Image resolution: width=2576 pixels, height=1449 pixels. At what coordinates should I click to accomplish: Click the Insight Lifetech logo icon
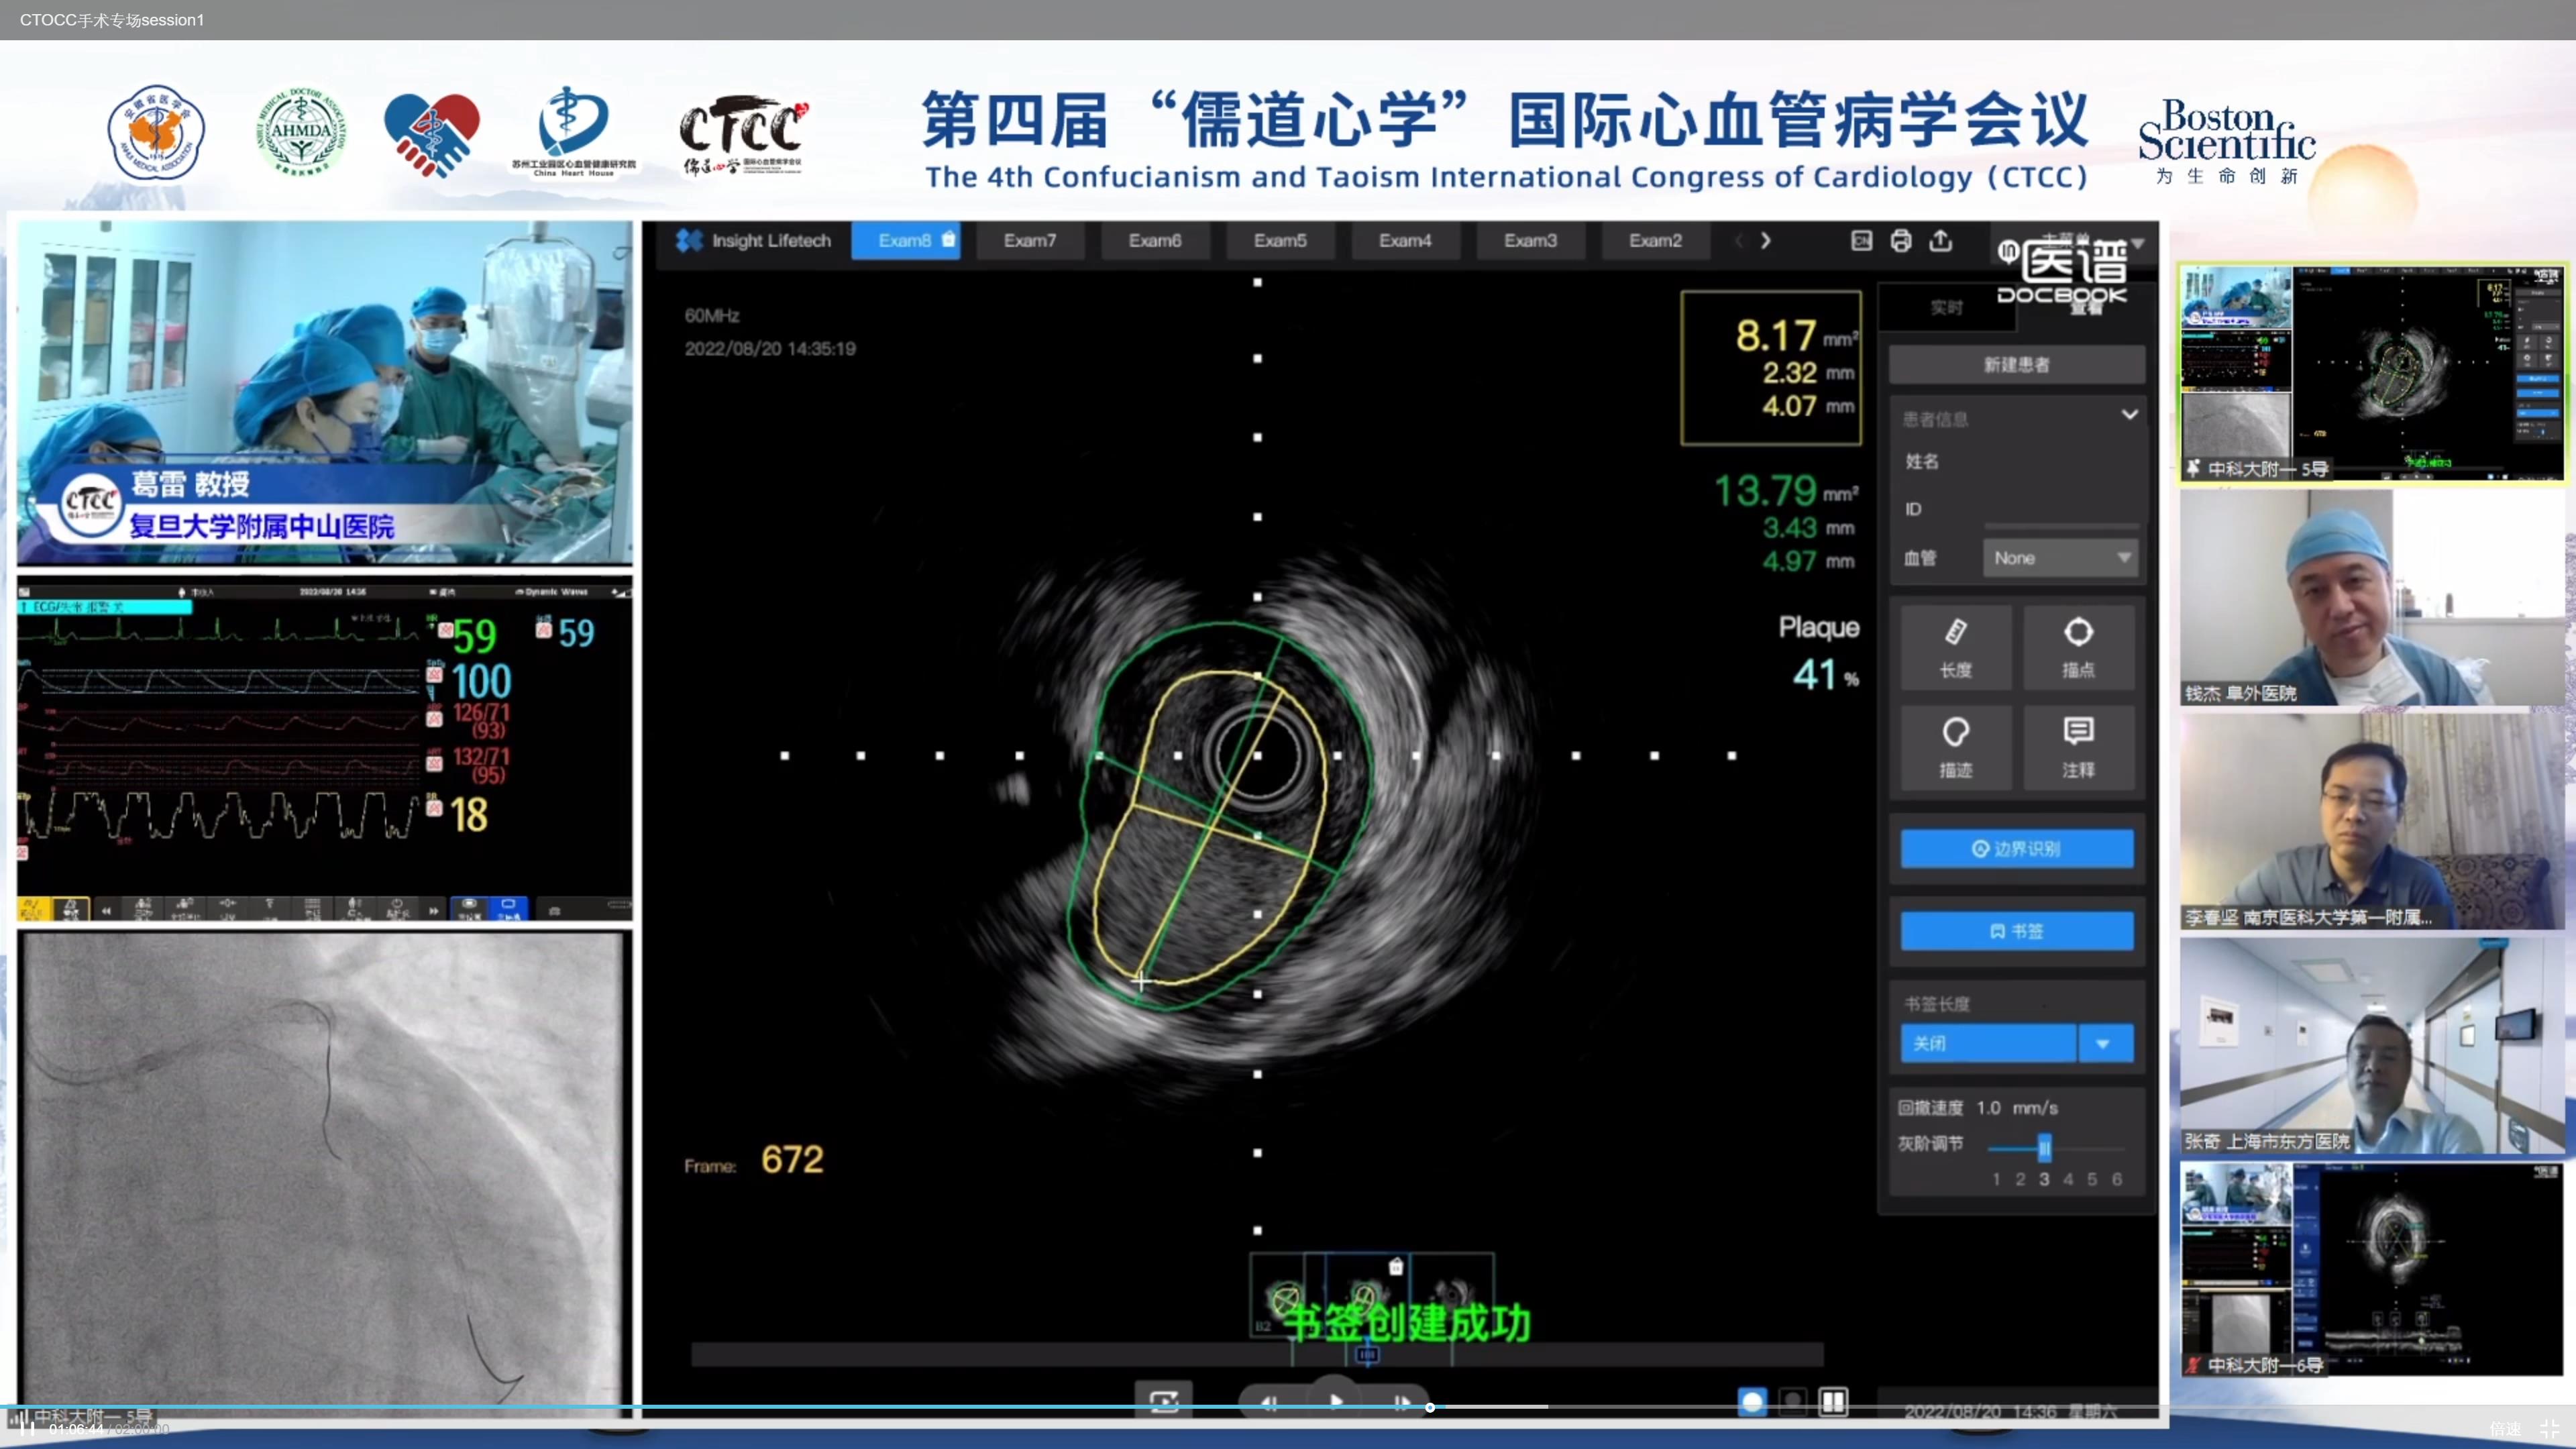click(x=688, y=240)
